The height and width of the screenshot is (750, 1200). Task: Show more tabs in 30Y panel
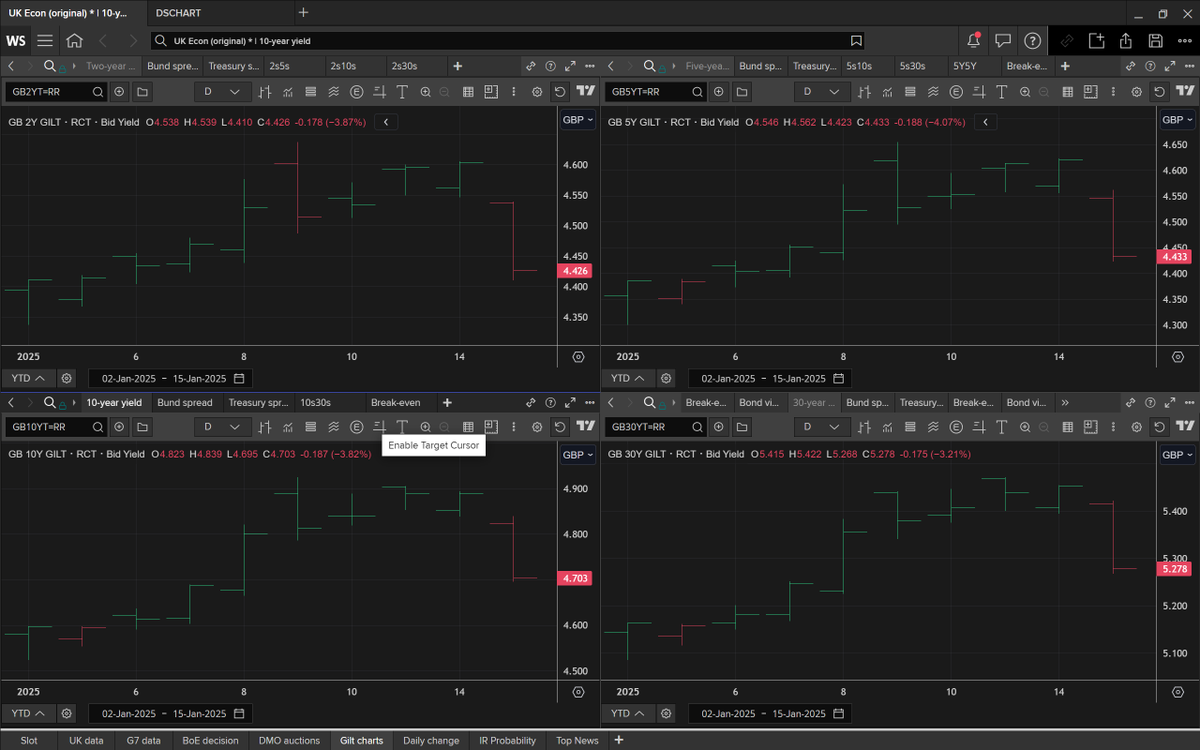click(x=1065, y=403)
